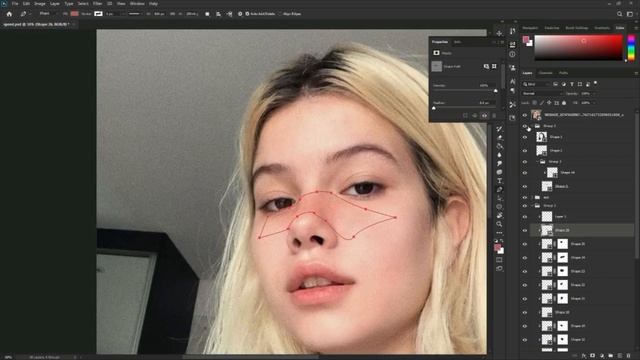Click the fx layer style icon
Image resolution: width=640 pixels, height=360 pixels.
584,356
